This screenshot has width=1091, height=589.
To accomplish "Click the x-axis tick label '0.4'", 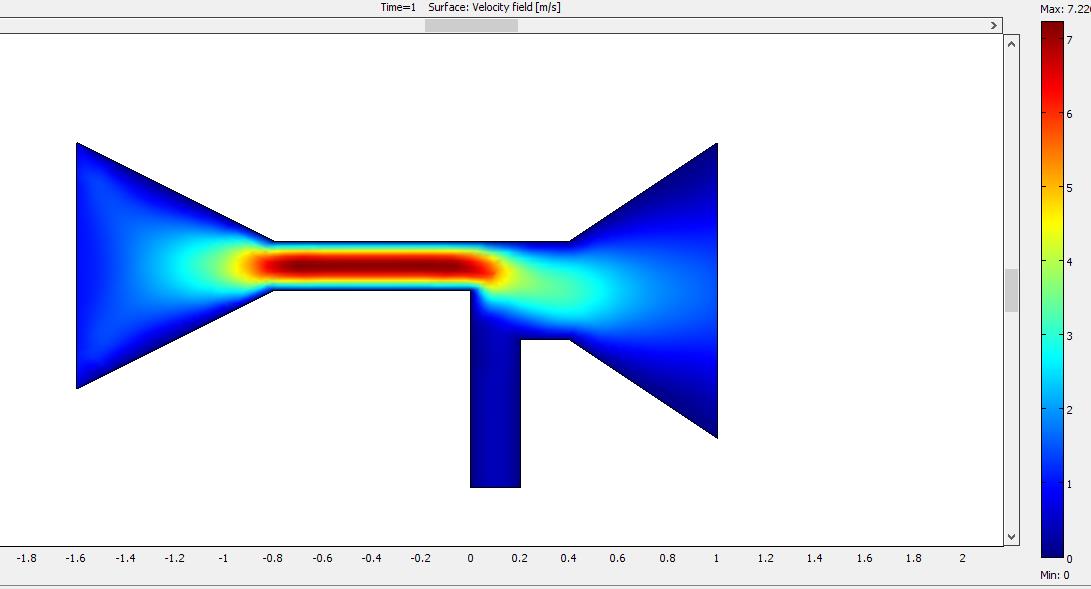I will (x=568, y=558).
